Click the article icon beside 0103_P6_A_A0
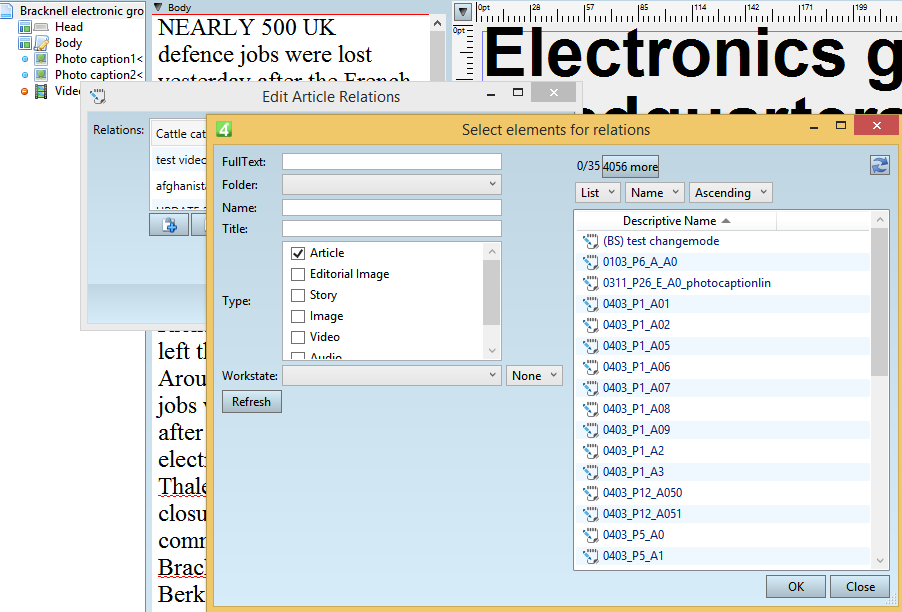The height and width of the screenshot is (612, 902). click(591, 262)
